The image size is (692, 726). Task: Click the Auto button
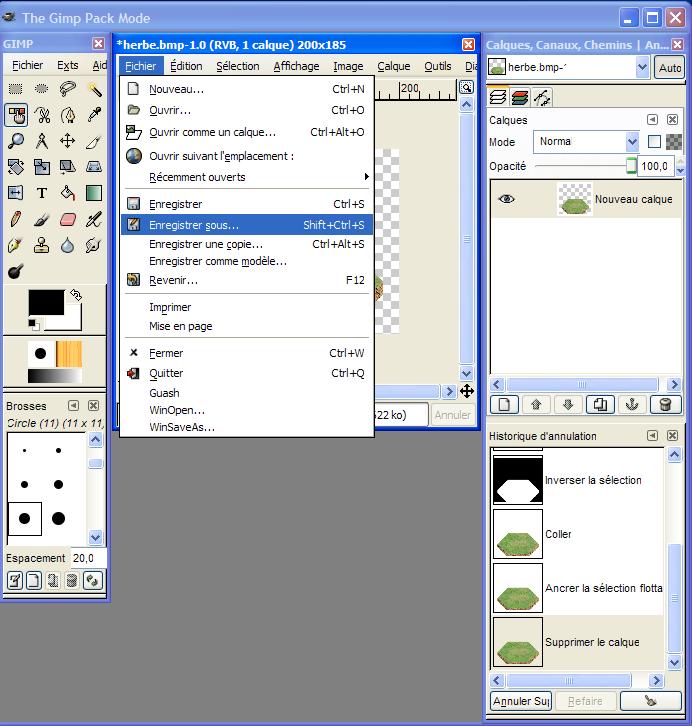pos(669,68)
